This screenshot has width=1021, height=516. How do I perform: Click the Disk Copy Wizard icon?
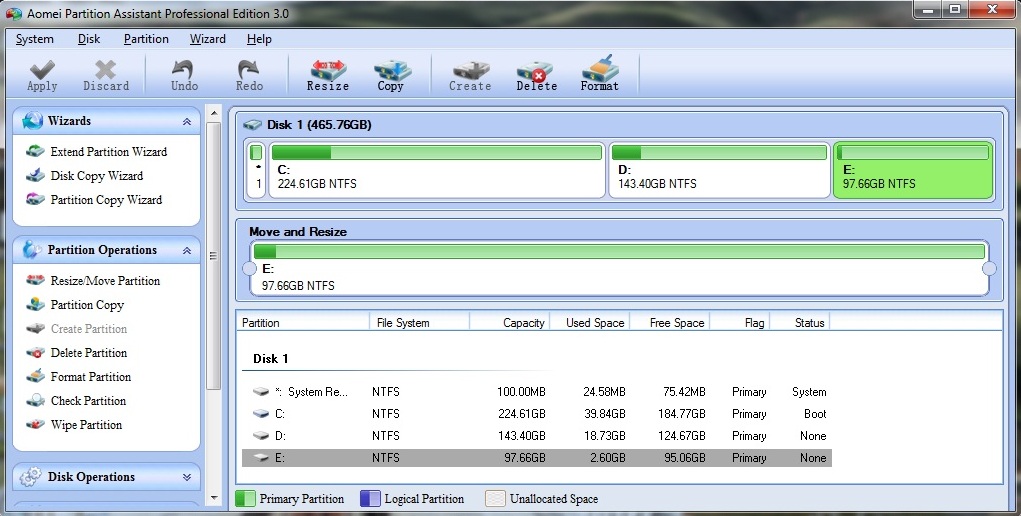pos(35,176)
